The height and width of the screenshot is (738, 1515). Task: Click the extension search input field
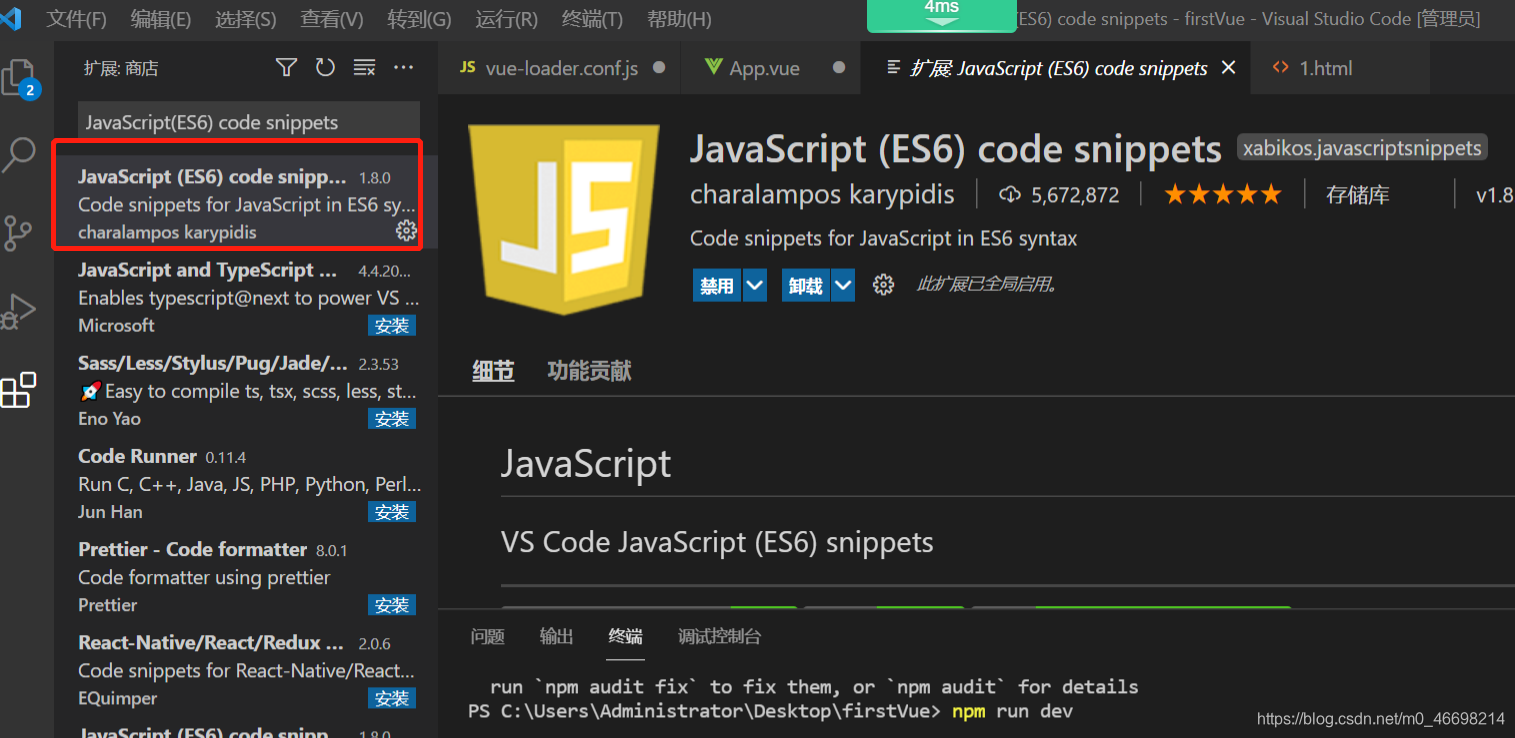(x=249, y=122)
